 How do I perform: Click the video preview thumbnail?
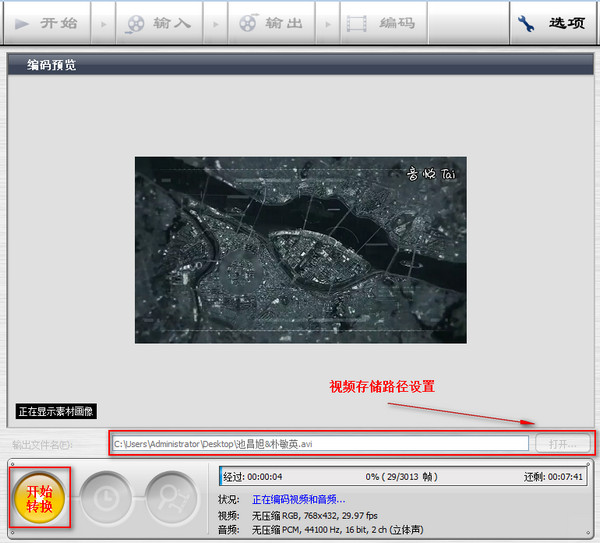tap(301, 250)
